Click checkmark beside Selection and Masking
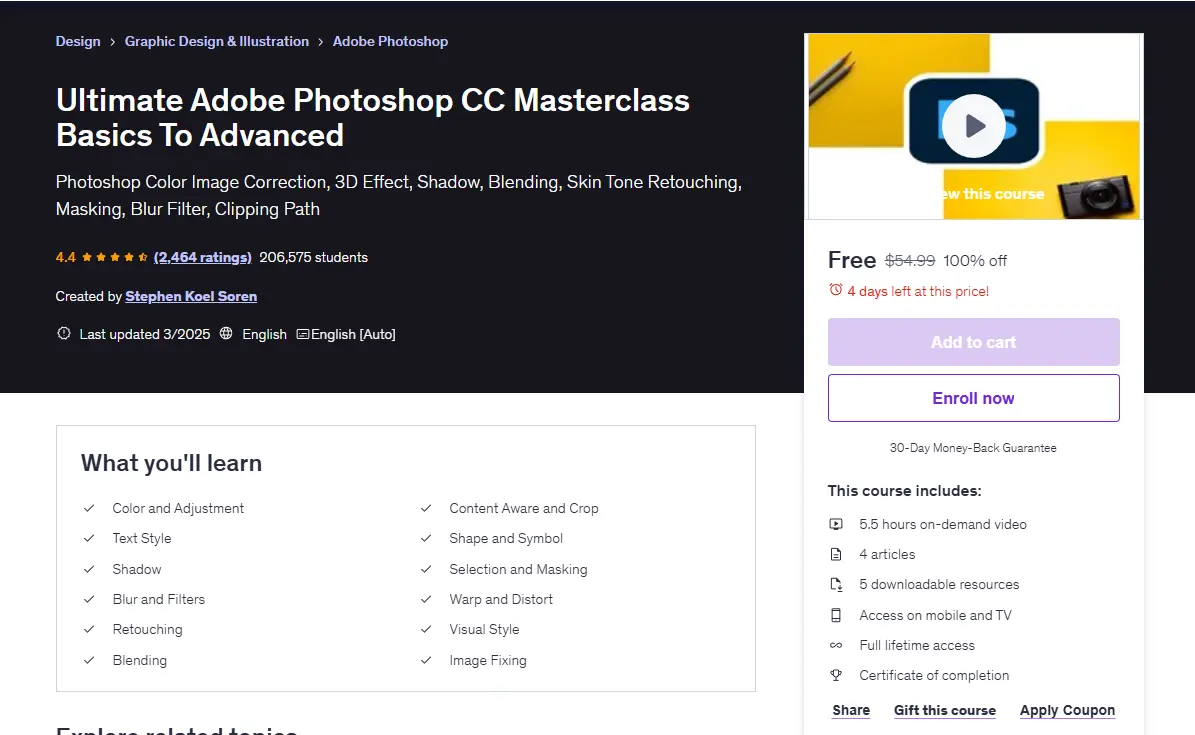Image resolution: width=1195 pixels, height=735 pixels. [426, 570]
